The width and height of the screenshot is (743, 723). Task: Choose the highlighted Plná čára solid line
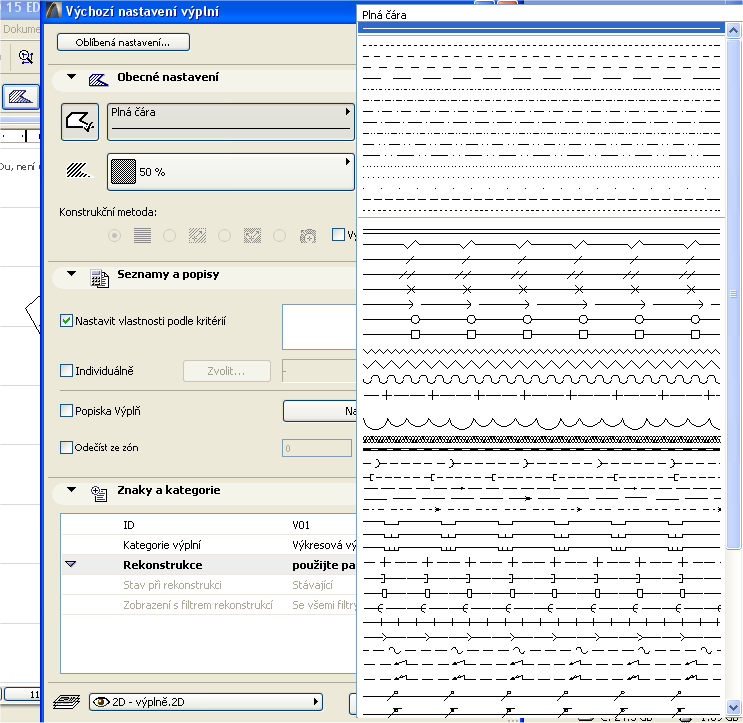542,28
